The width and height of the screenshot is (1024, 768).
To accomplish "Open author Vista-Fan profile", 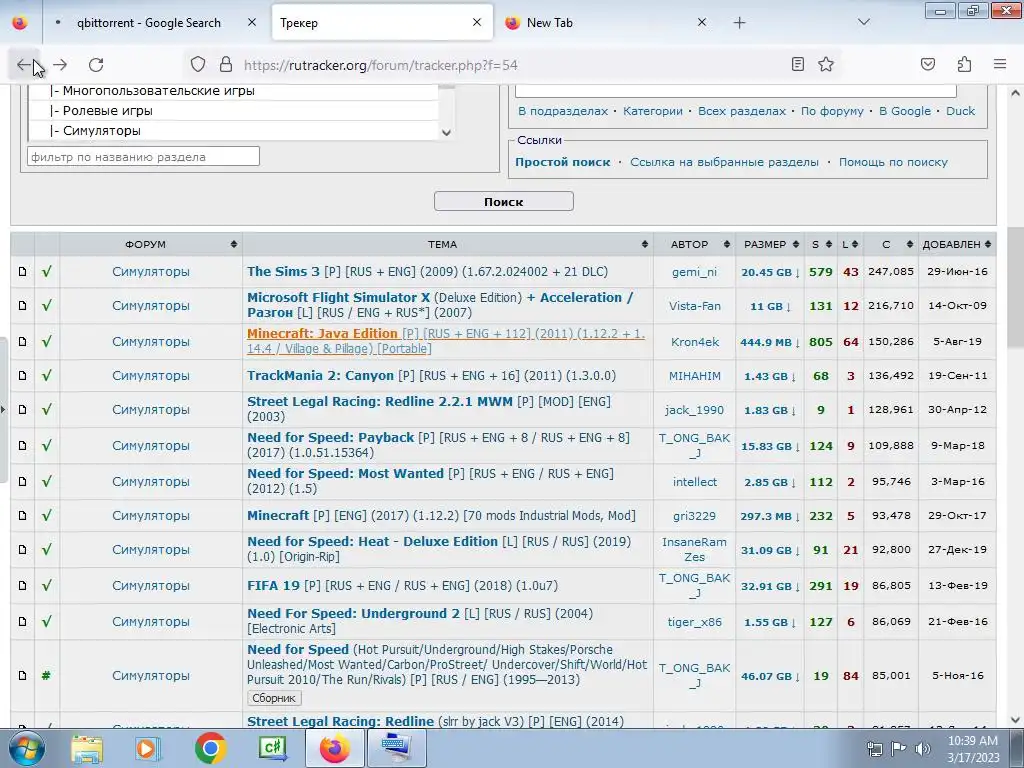I will 694,306.
